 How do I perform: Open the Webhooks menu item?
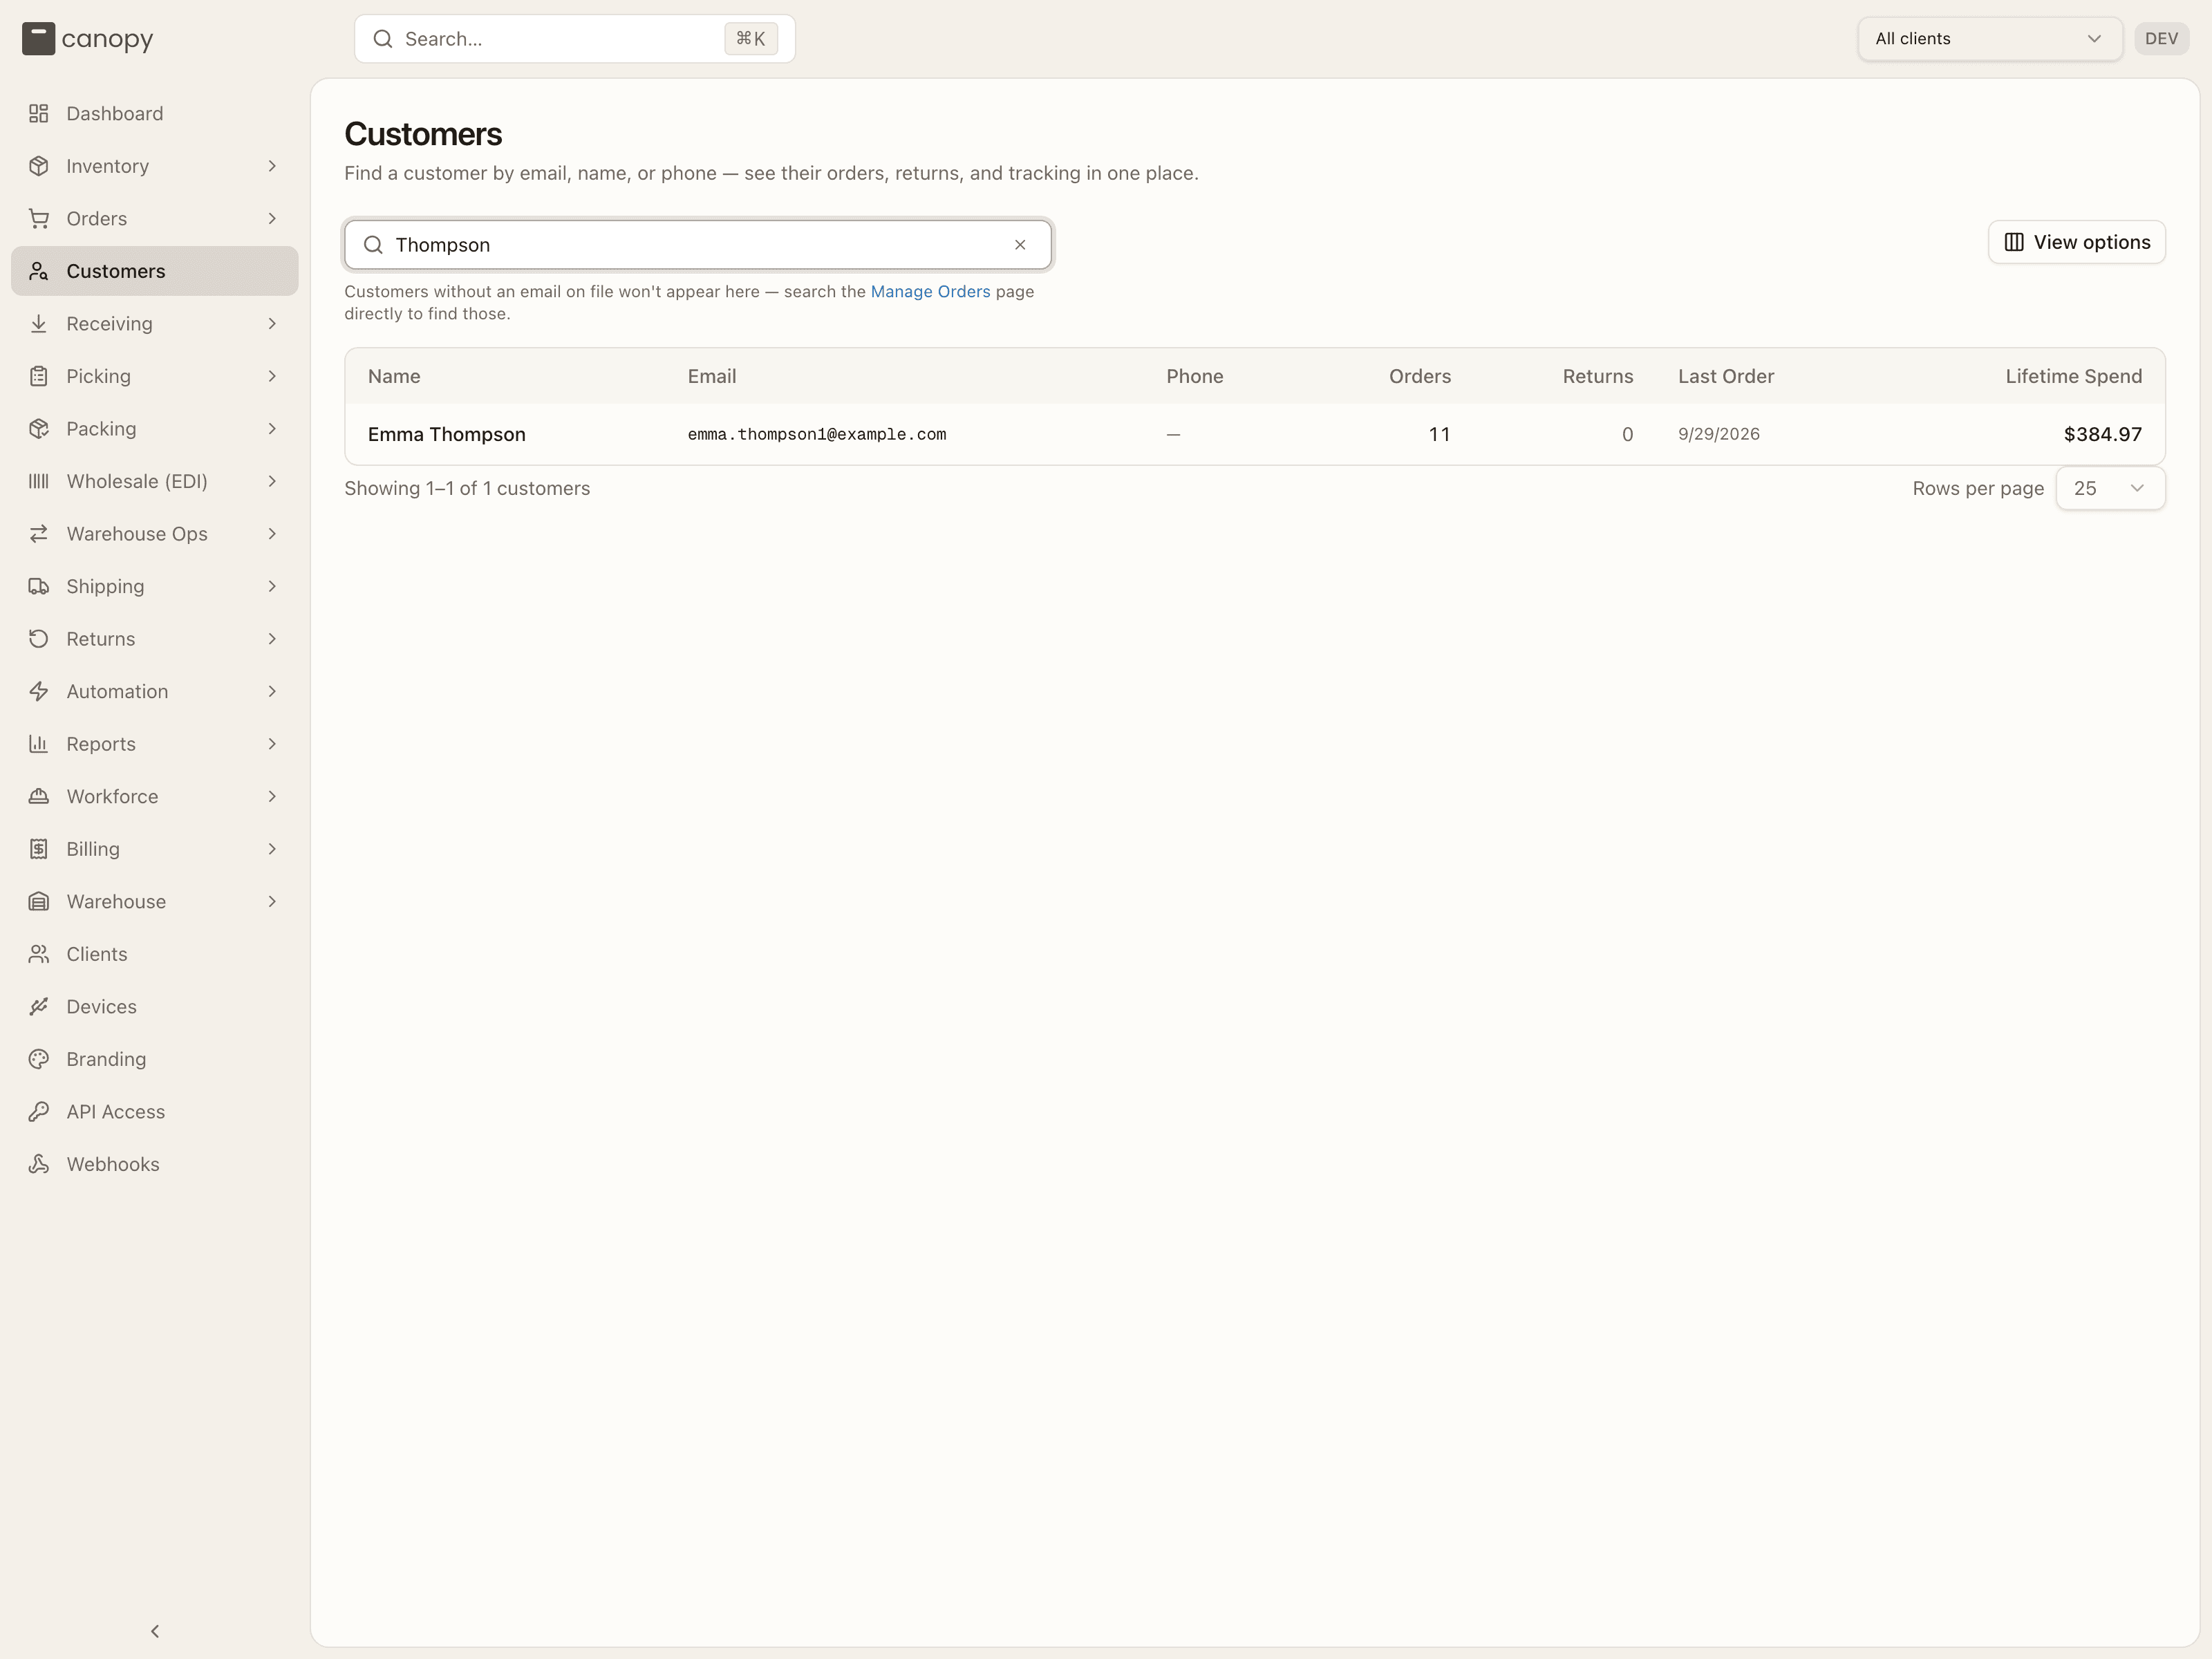click(x=155, y=1163)
